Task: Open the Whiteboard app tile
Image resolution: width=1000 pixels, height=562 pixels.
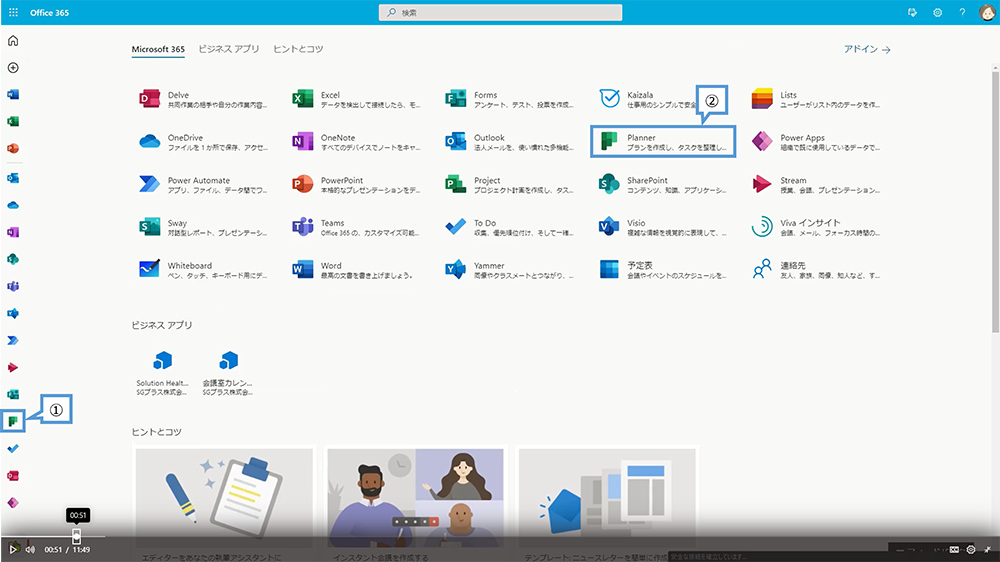Action: pos(203,270)
